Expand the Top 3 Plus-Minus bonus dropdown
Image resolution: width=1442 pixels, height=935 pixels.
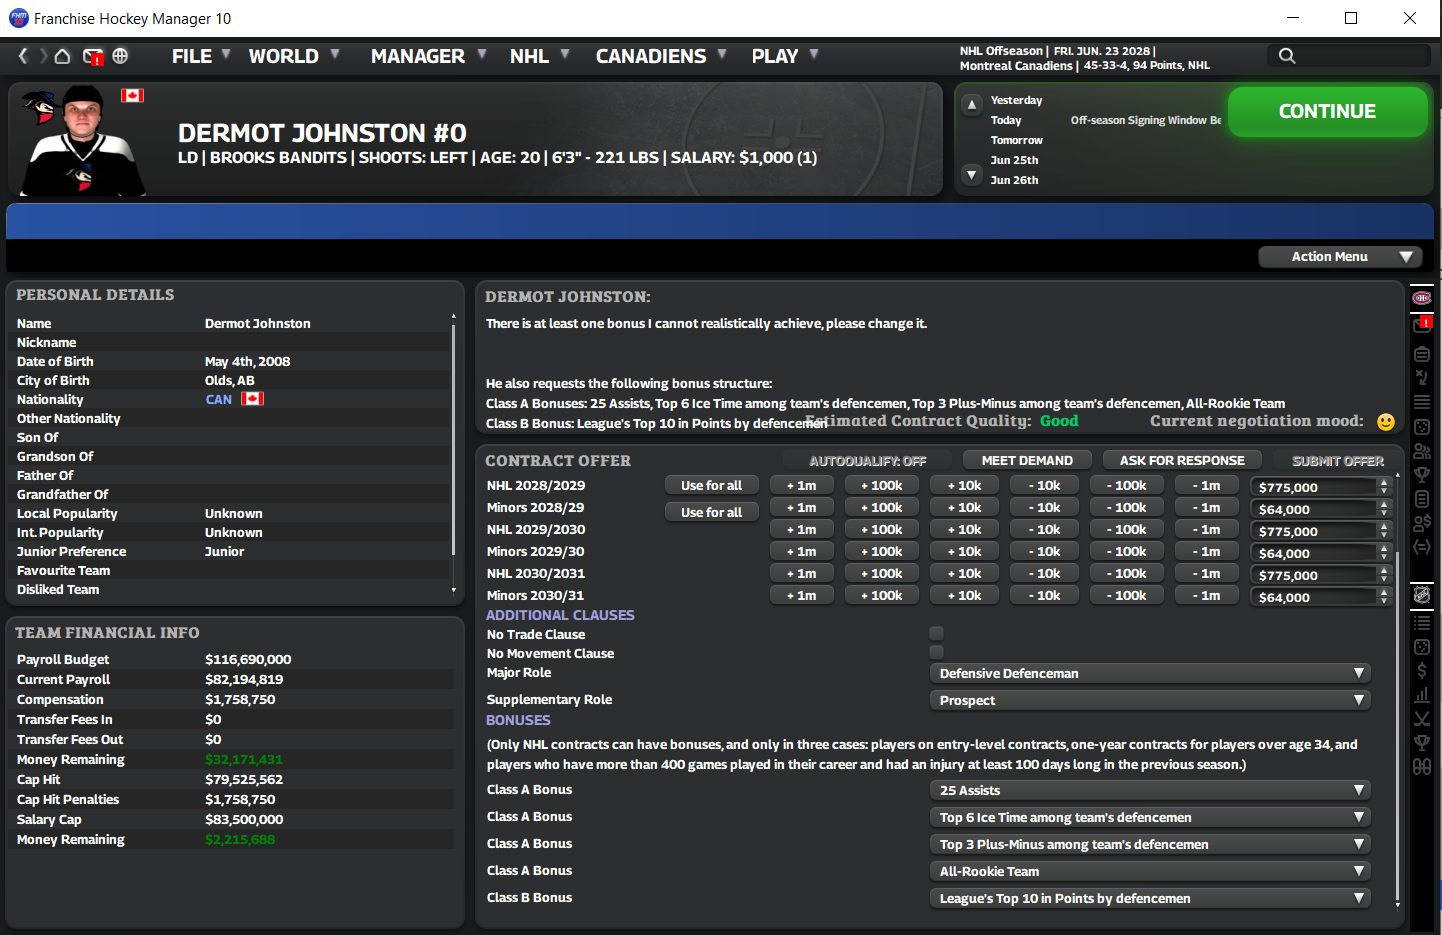[x=1150, y=845]
